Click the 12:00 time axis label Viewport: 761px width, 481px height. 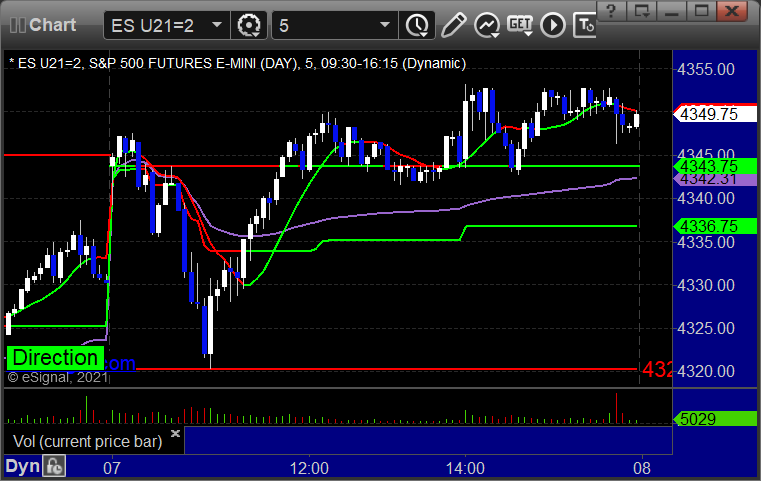(x=309, y=469)
